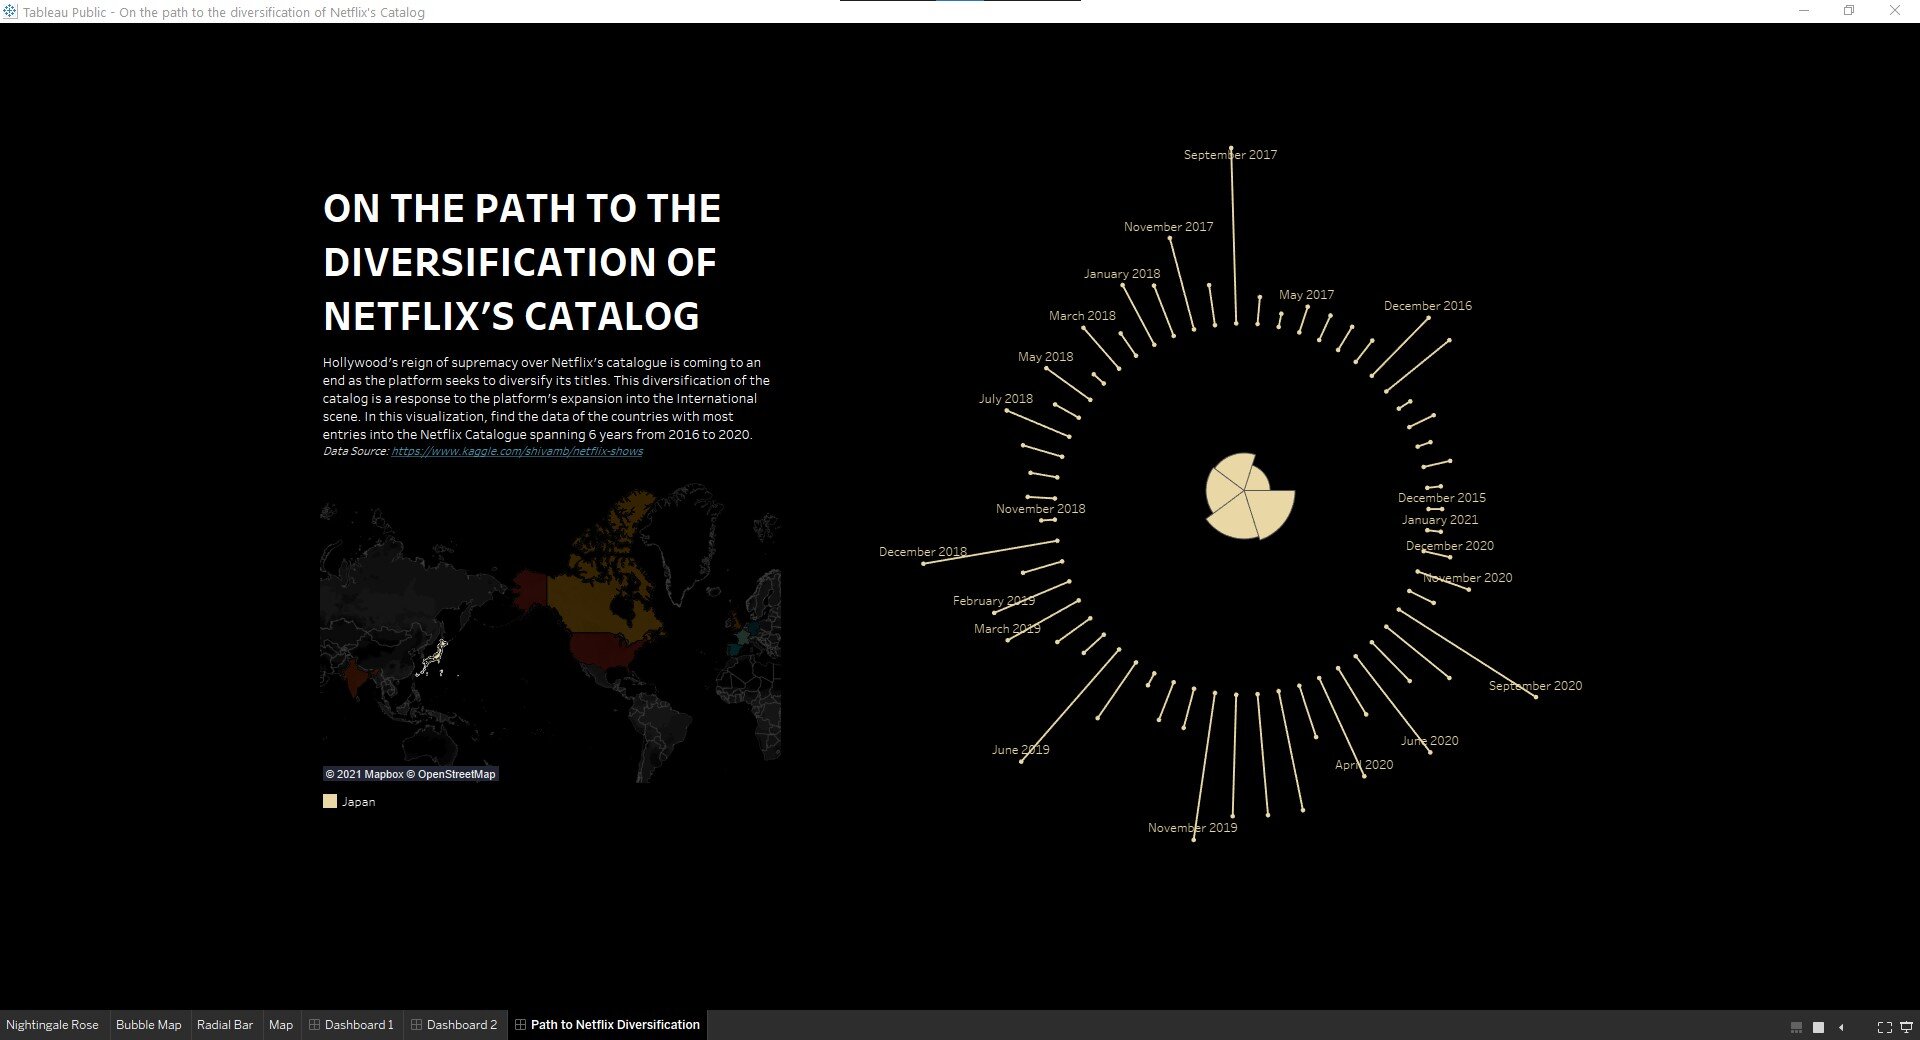Select the December 2020 label

1449,546
